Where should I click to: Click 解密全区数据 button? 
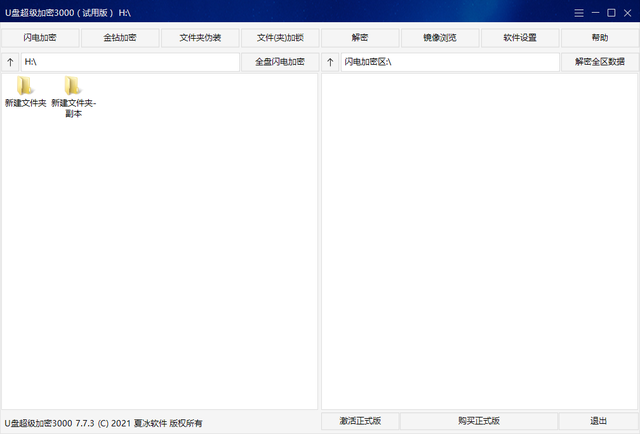(600, 62)
